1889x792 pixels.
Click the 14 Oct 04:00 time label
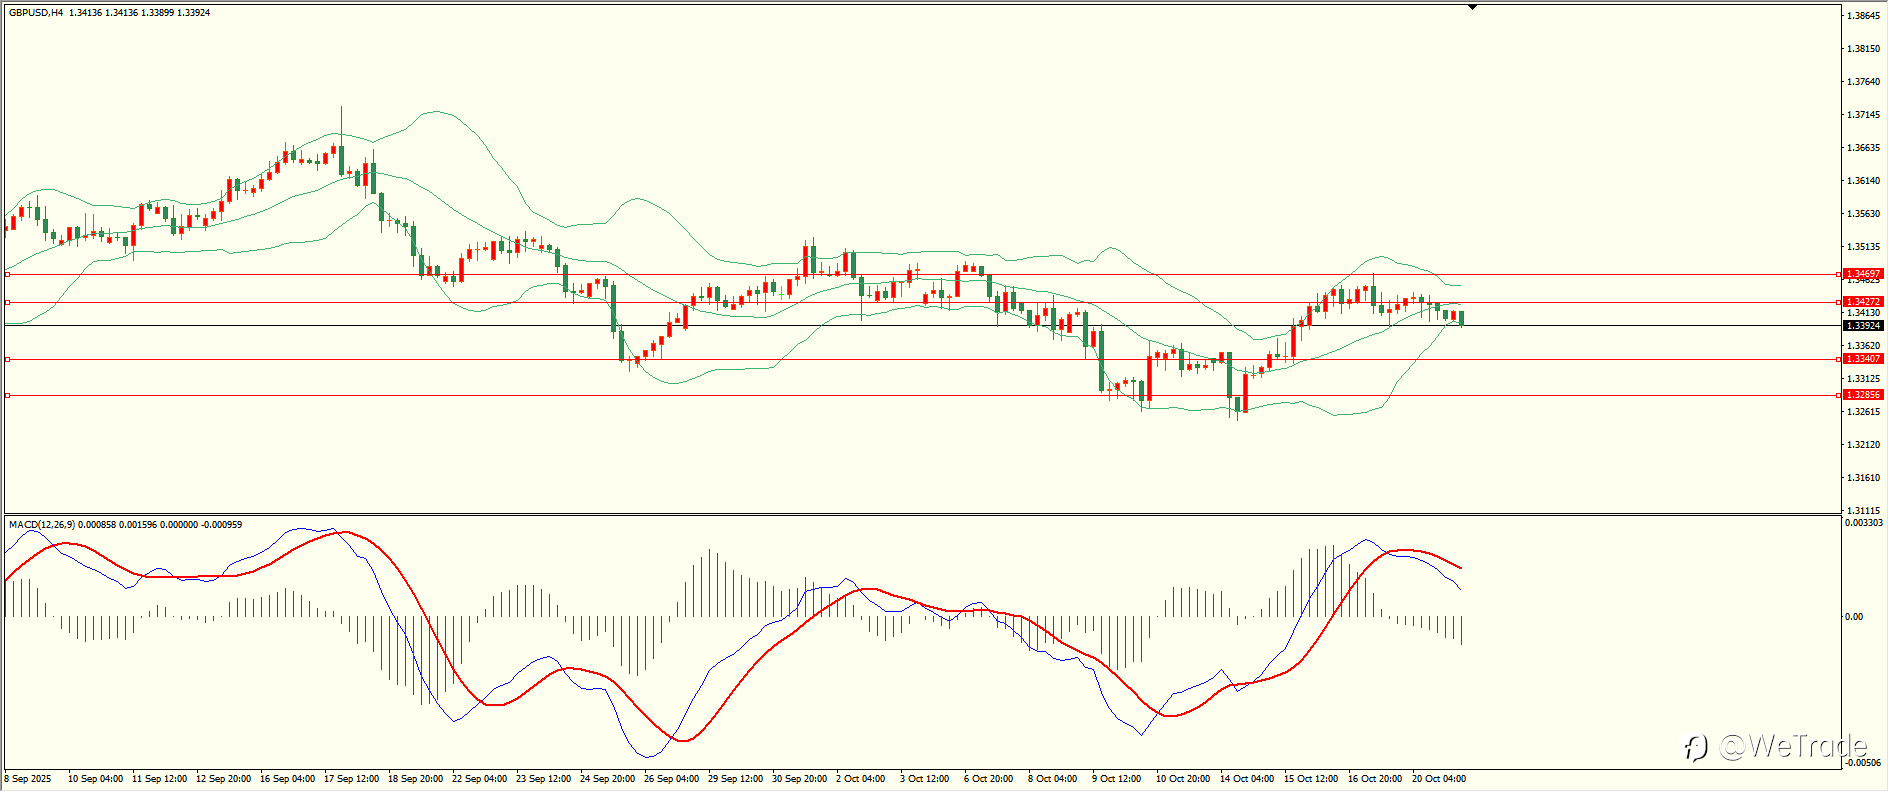pyautogui.click(x=1247, y=779)
